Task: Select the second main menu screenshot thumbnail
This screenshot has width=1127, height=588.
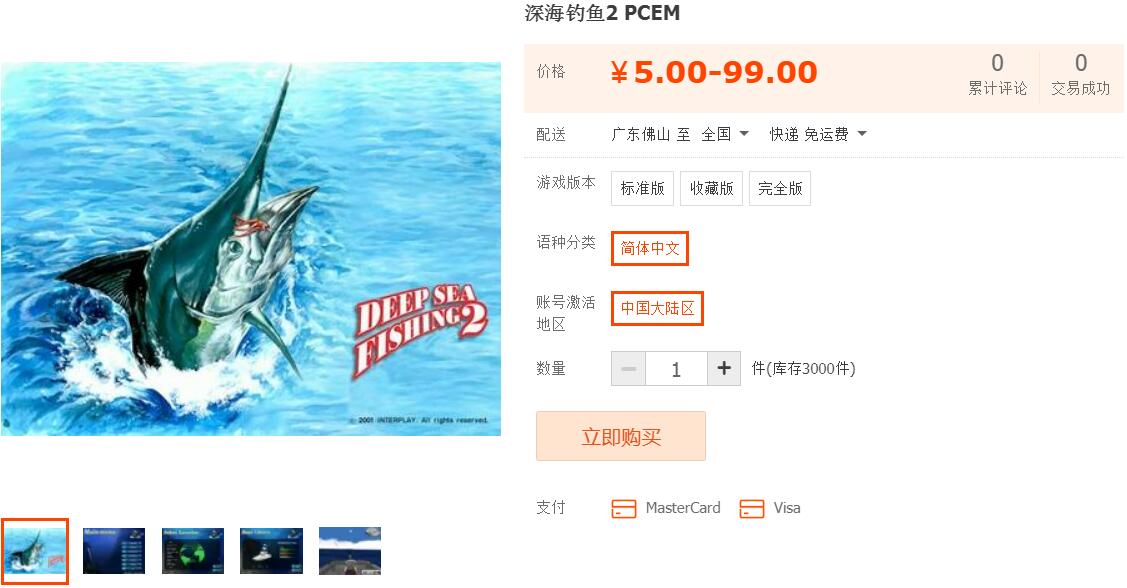Action: (x=114, y=551)
